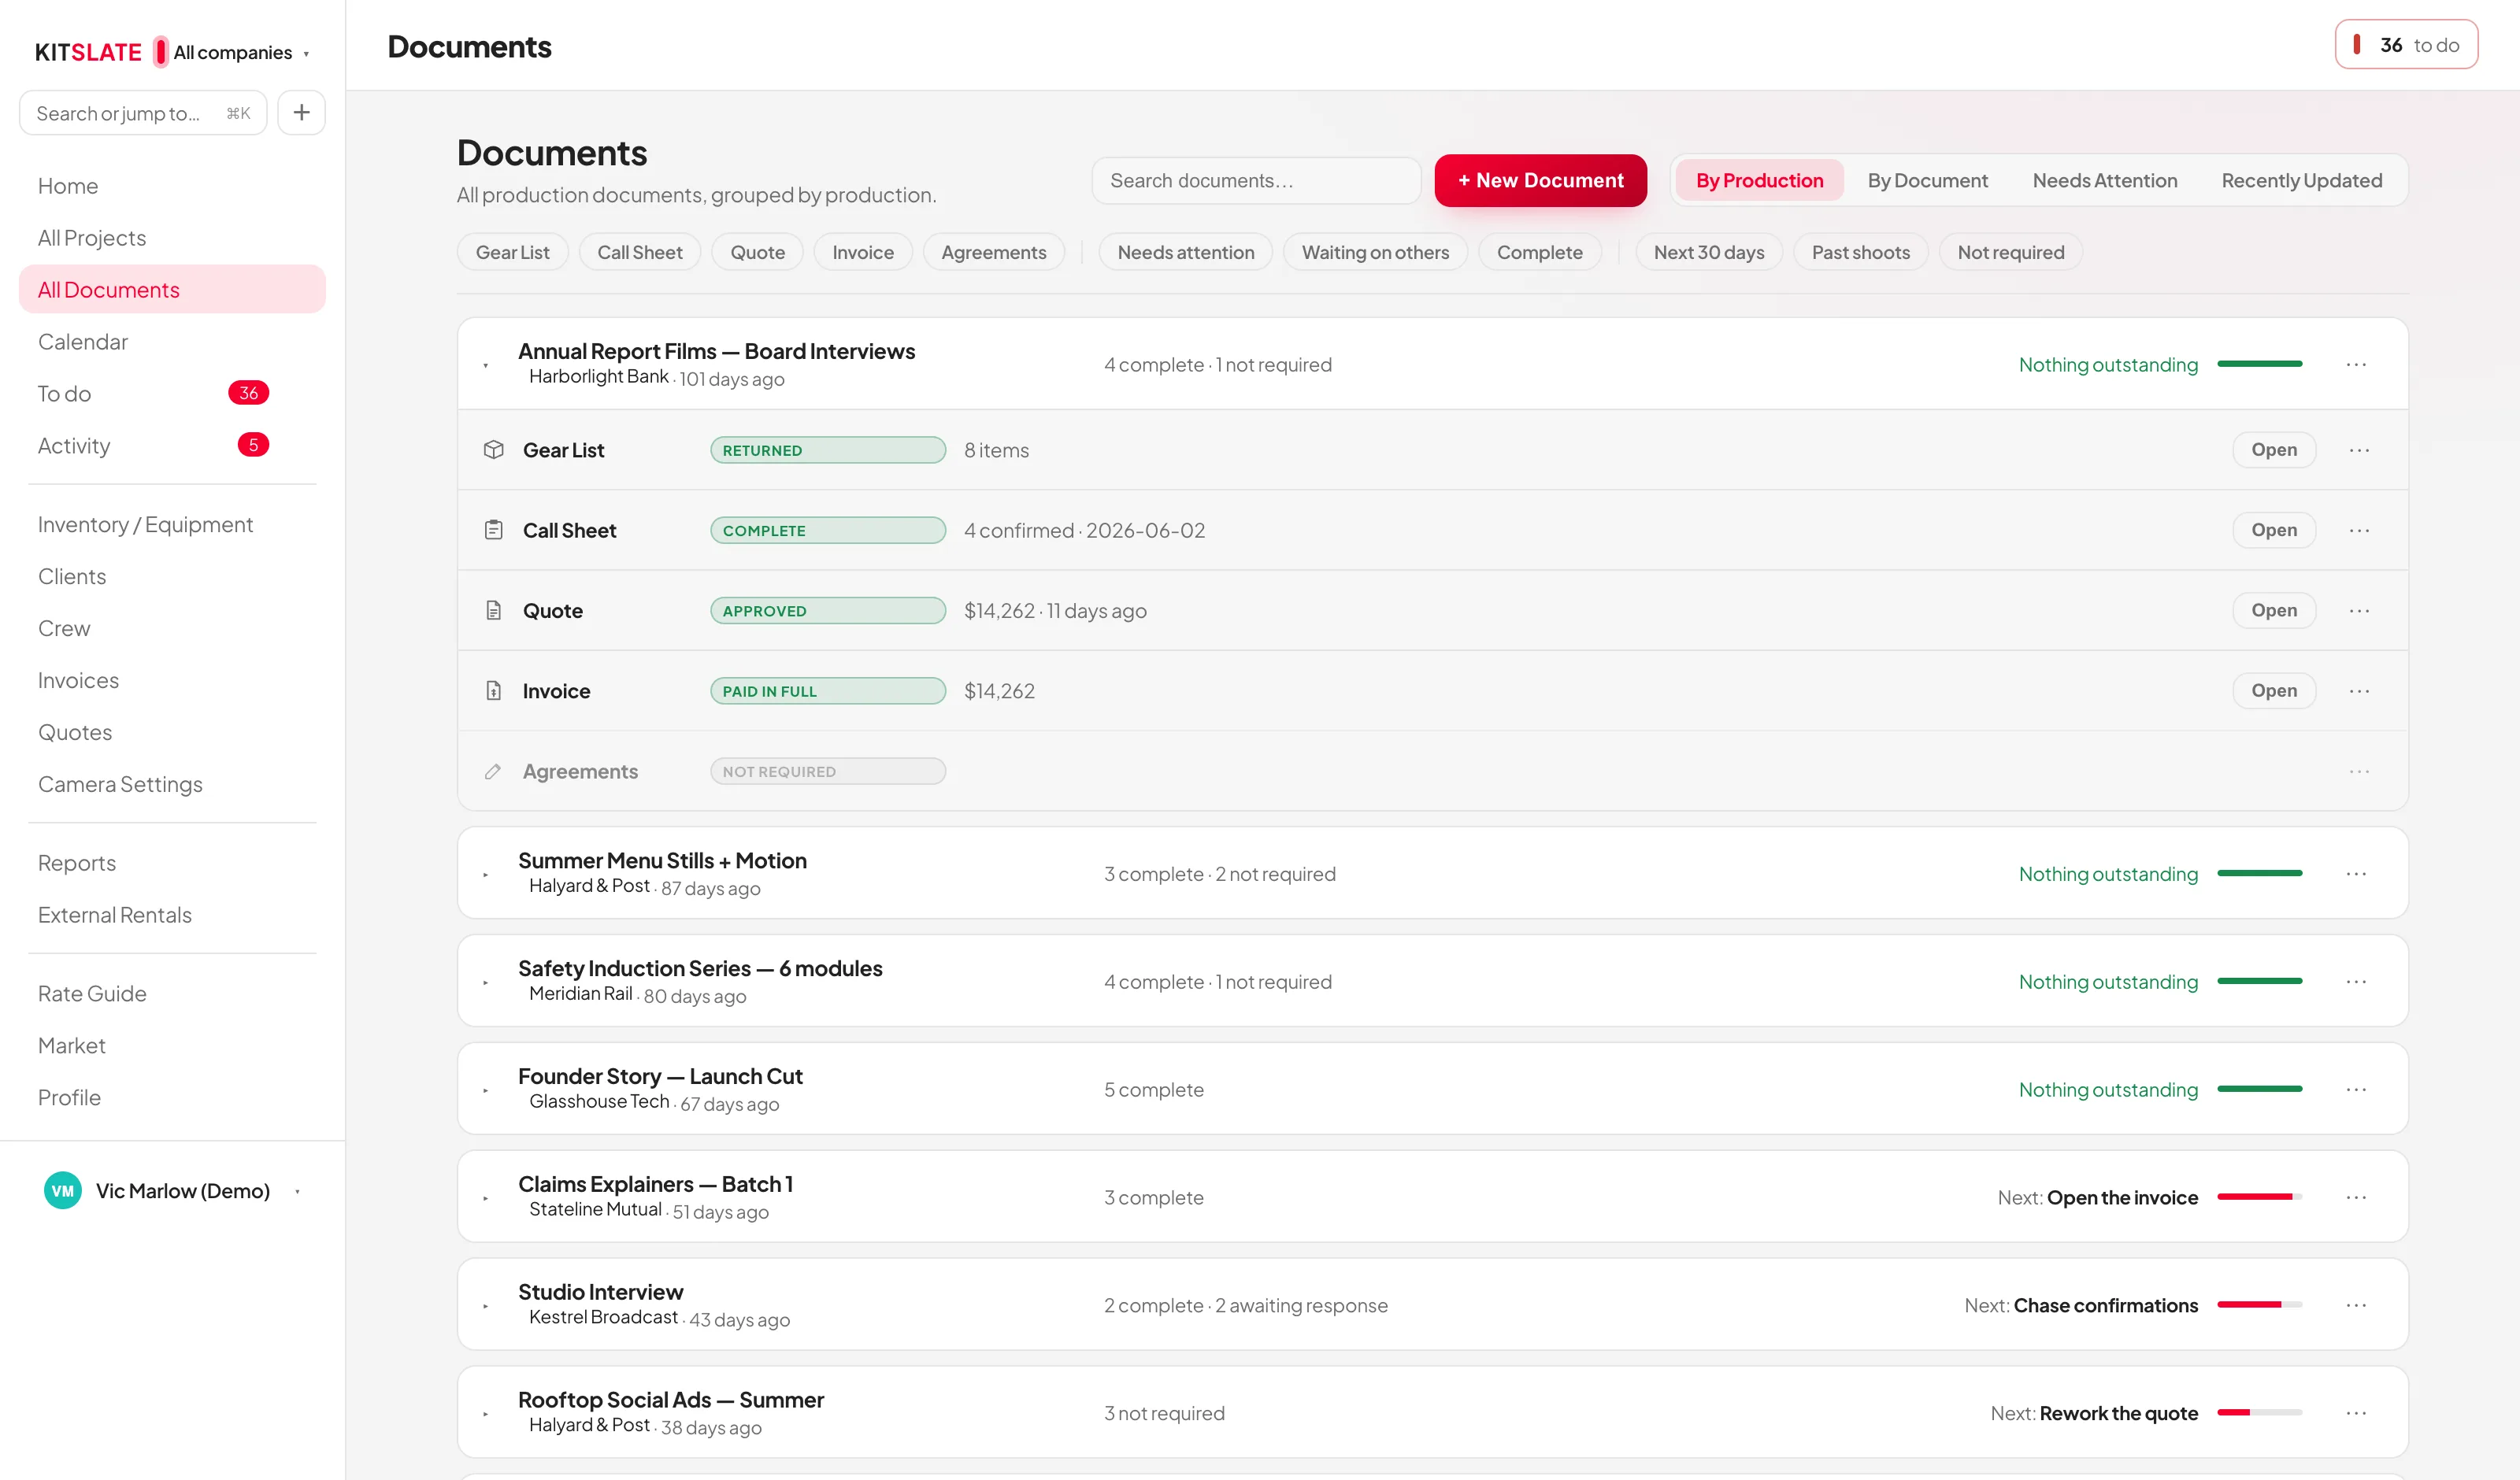
Task: Open the Gear List document
Action: point(2273,450)
